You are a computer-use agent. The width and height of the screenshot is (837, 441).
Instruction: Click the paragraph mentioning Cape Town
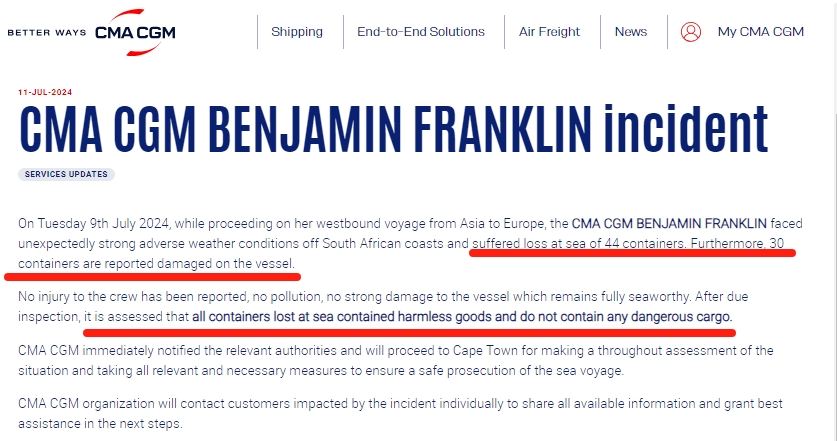pyautogui.click(x=396, y=360)
